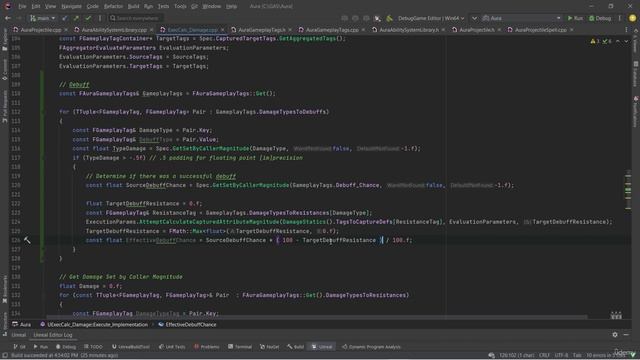The height and width of the screenshot is (360, 640).
Task: Click the yellow profile avatar icon
Action: tap(632, 18)
